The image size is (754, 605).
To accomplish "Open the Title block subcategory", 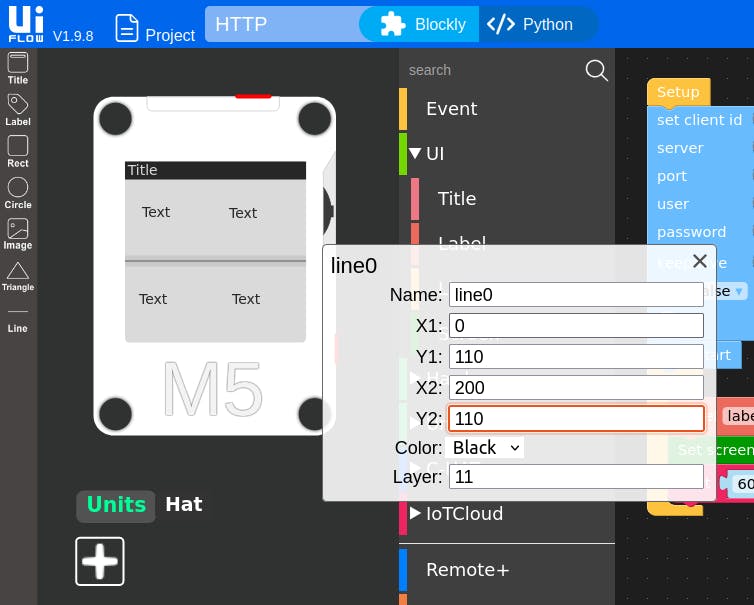I will (x=457, y=199).
